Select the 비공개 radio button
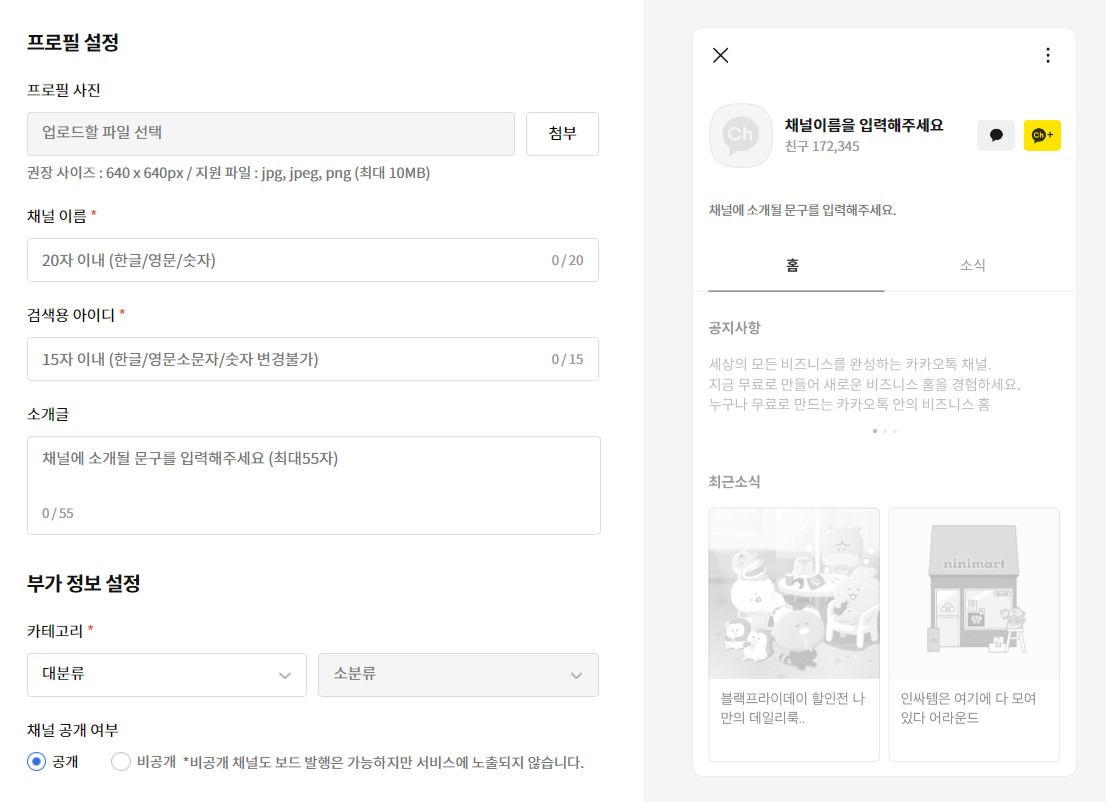Image resolution: width=1106 pixels, height=802 pixels. 121,762
